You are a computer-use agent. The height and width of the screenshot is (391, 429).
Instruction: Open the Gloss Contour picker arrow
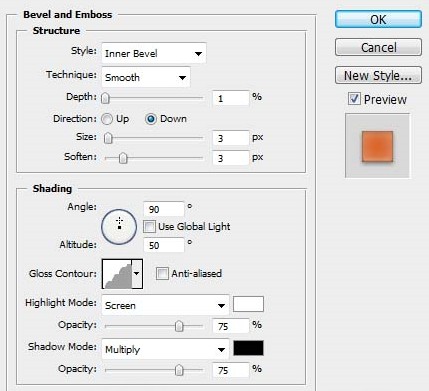(137, 274)
